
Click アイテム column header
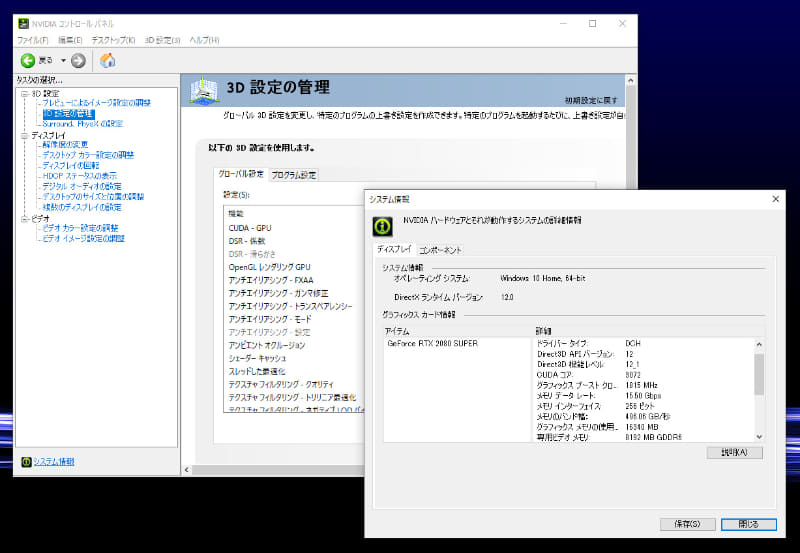[x=457, y=331]
